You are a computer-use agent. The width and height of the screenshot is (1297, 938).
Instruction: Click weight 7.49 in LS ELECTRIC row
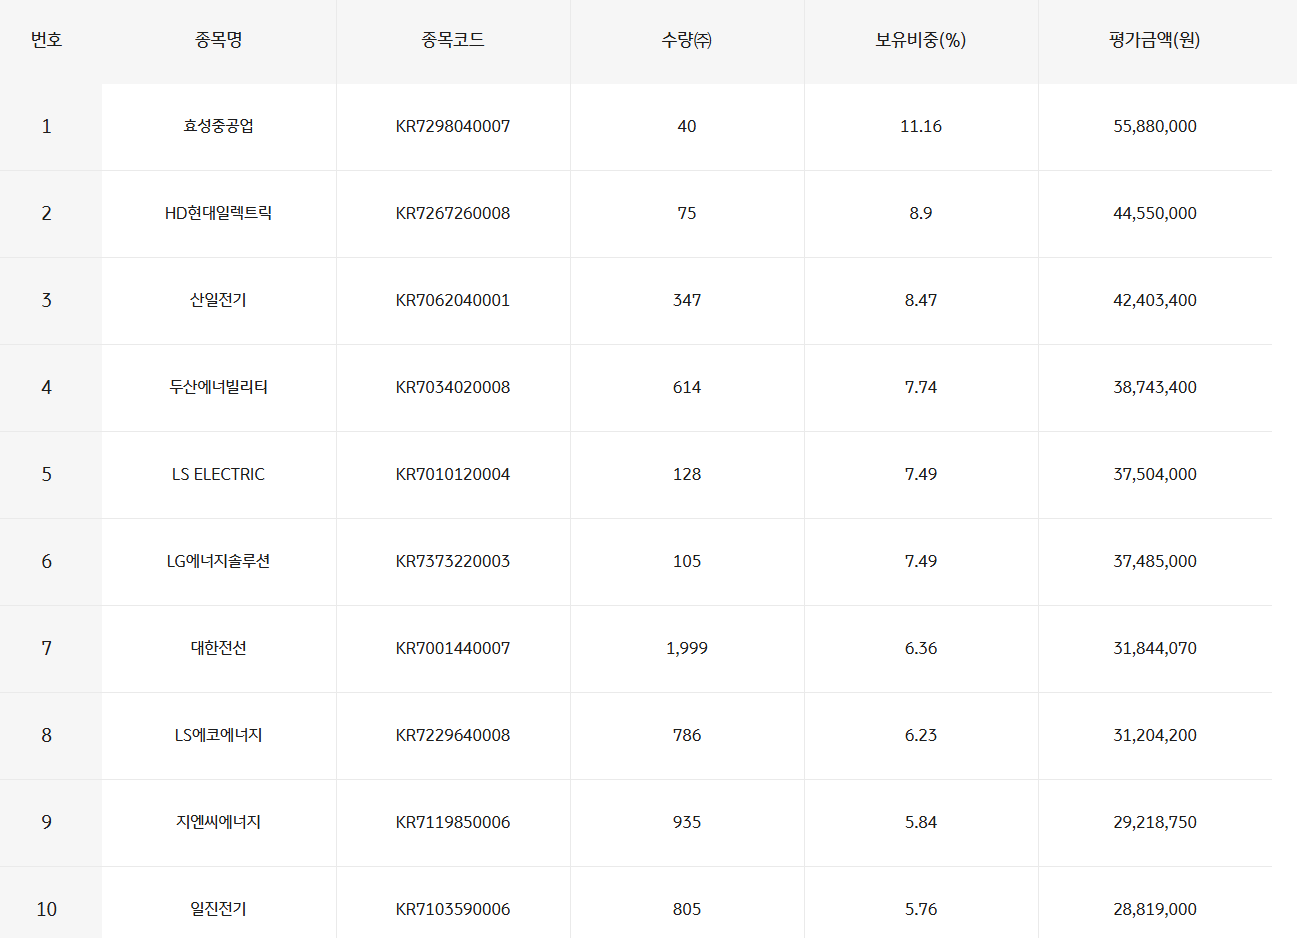[x=921, y=474]
